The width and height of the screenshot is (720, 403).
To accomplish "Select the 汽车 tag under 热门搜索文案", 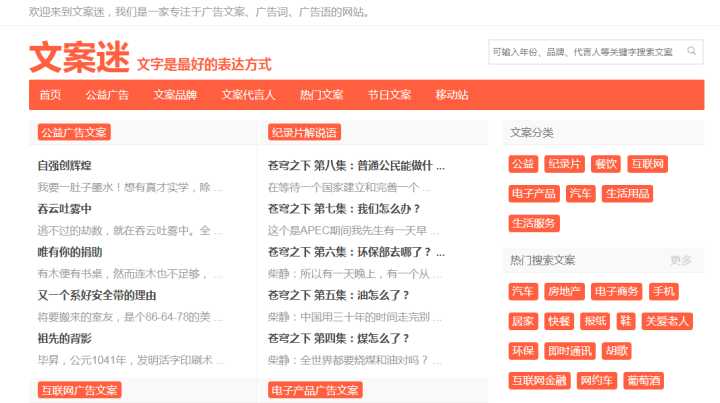I will point(523,291).
